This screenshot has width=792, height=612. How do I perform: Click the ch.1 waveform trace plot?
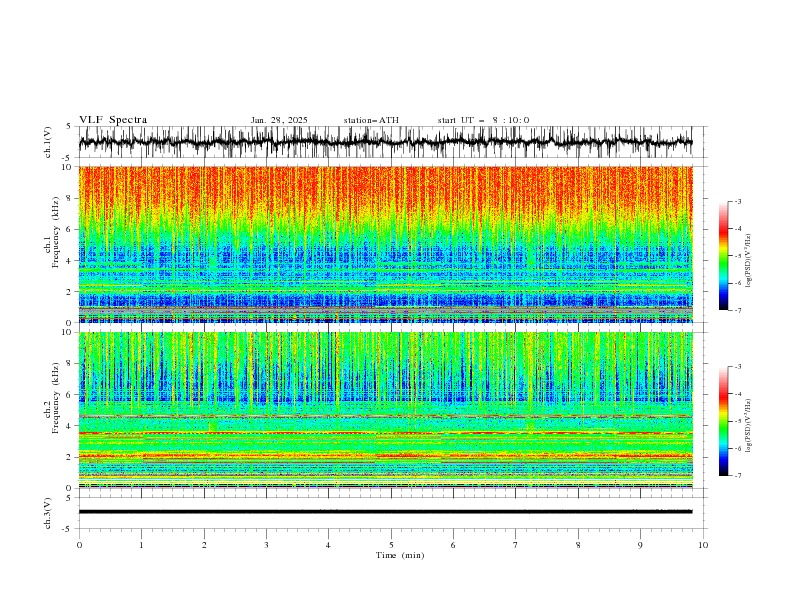[385, 142]
